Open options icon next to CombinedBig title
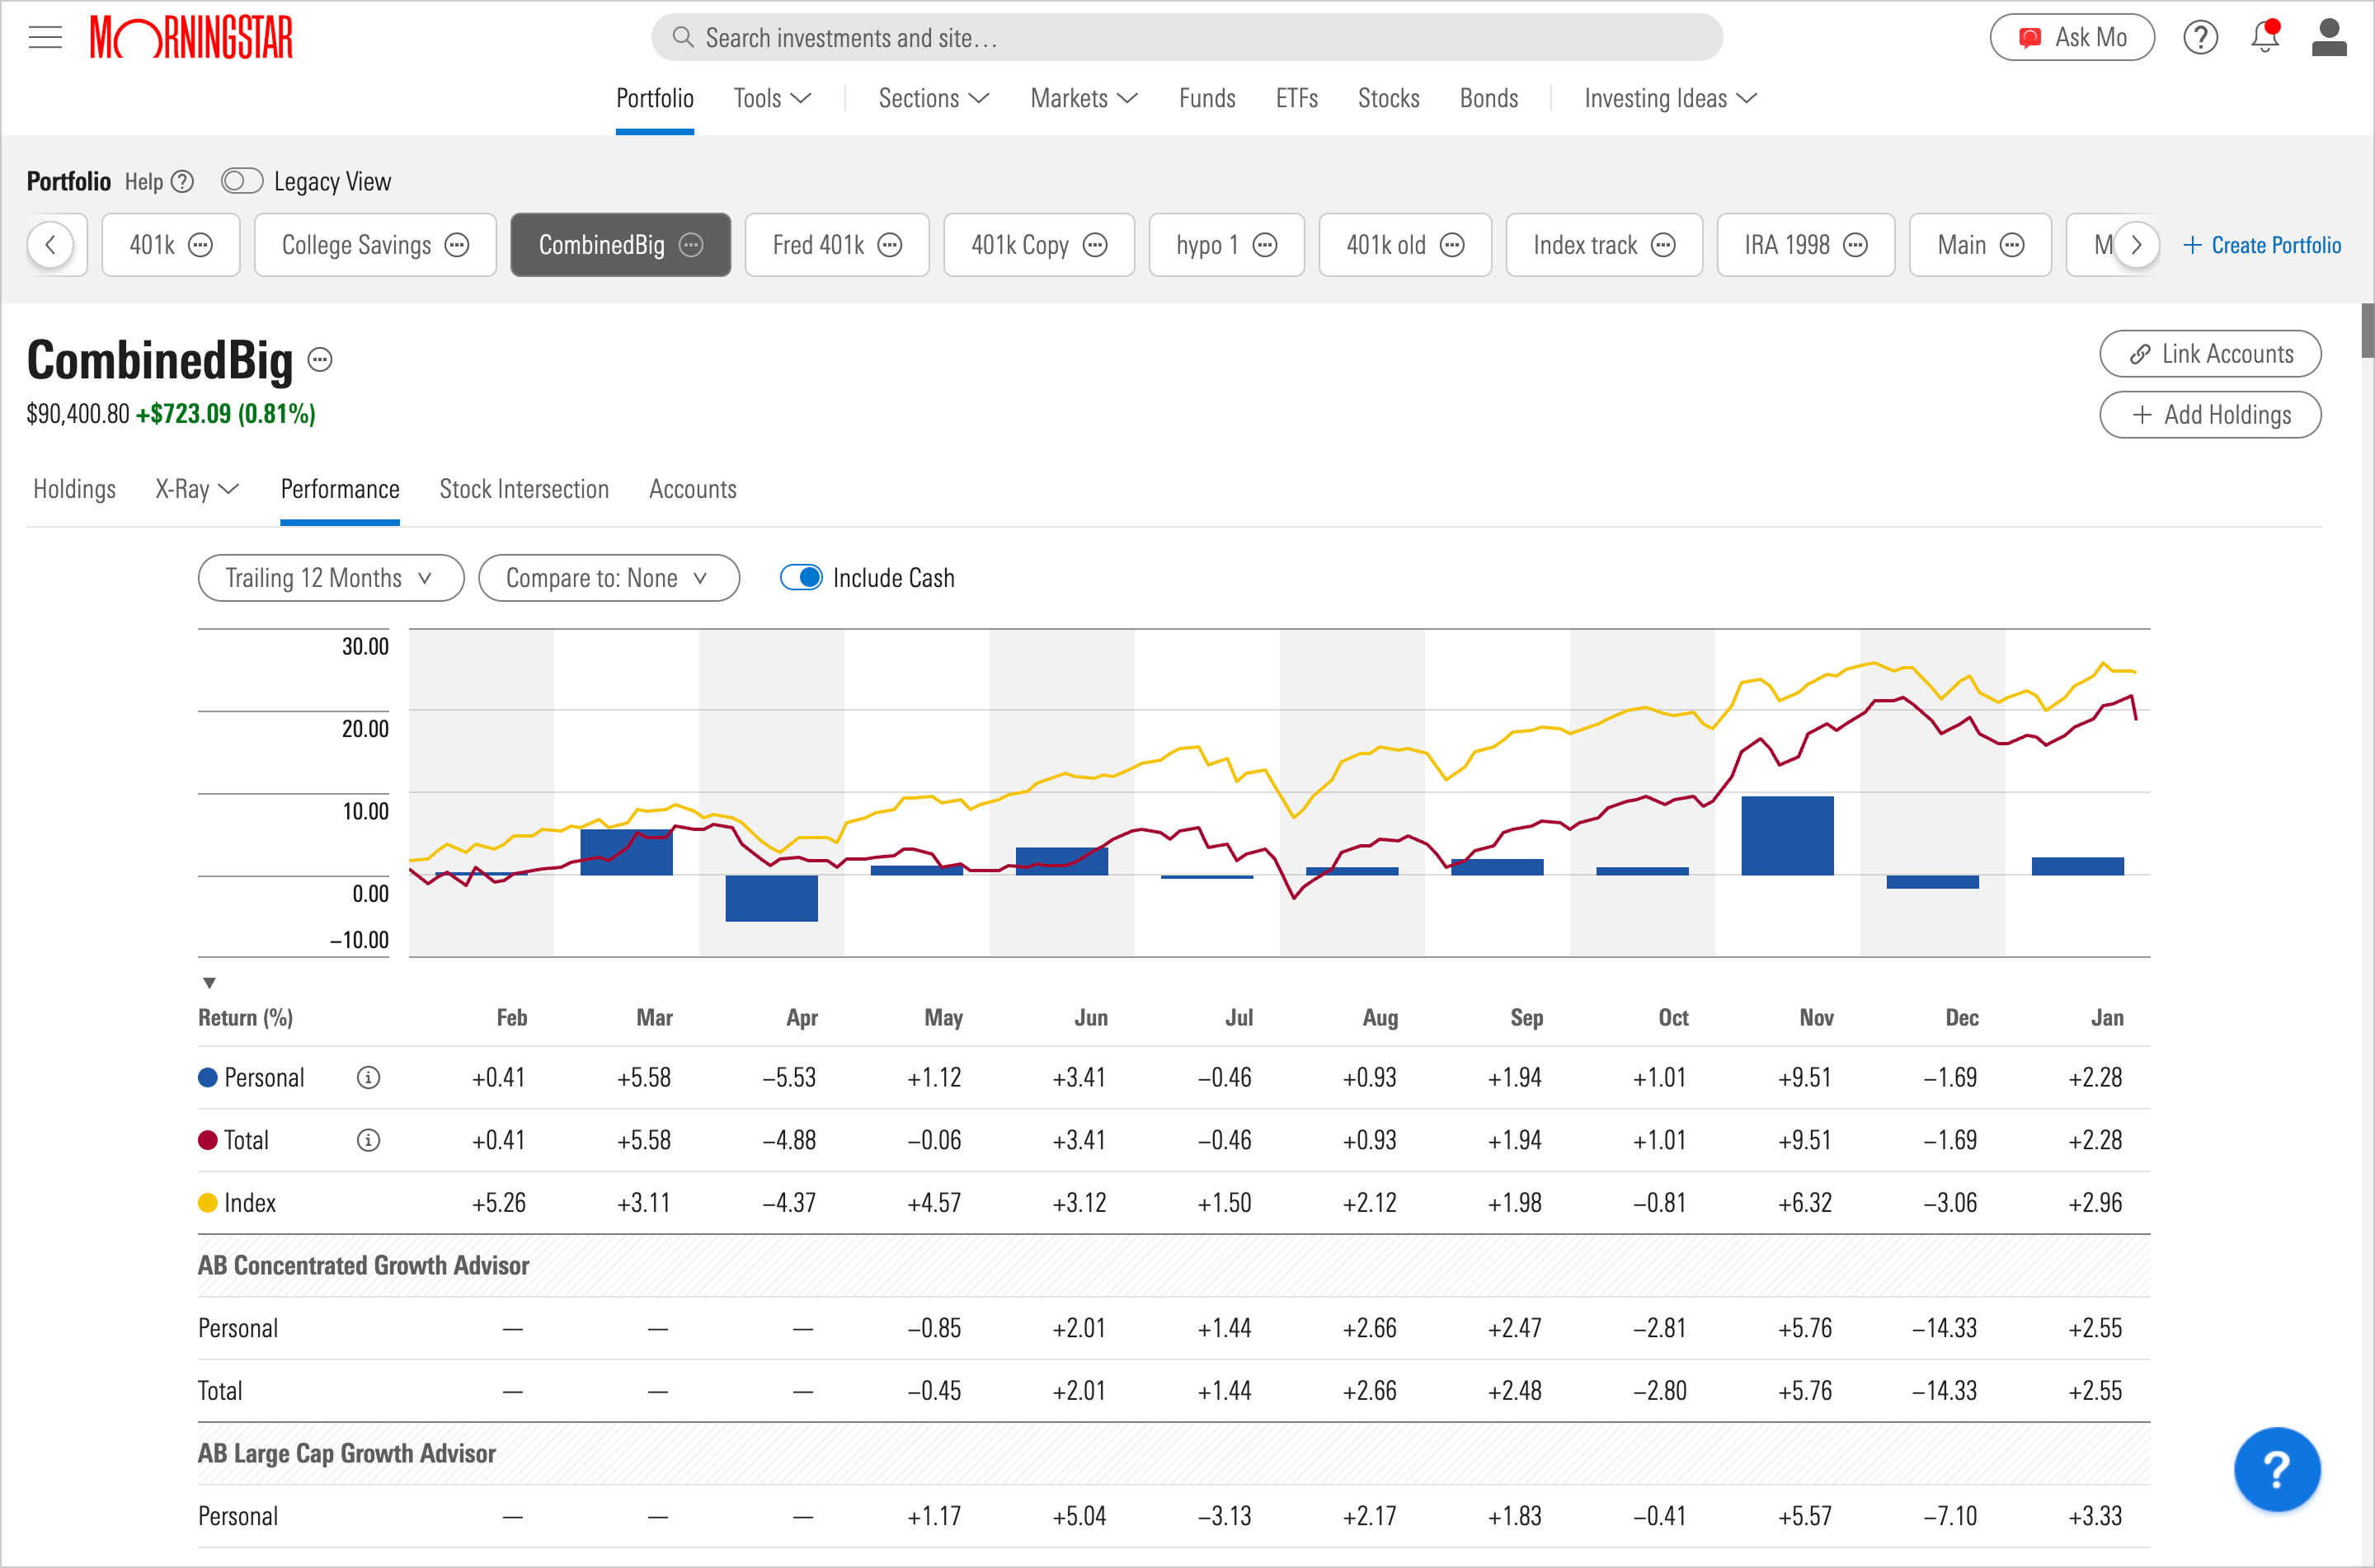2375x1568 pixels. 320,360
